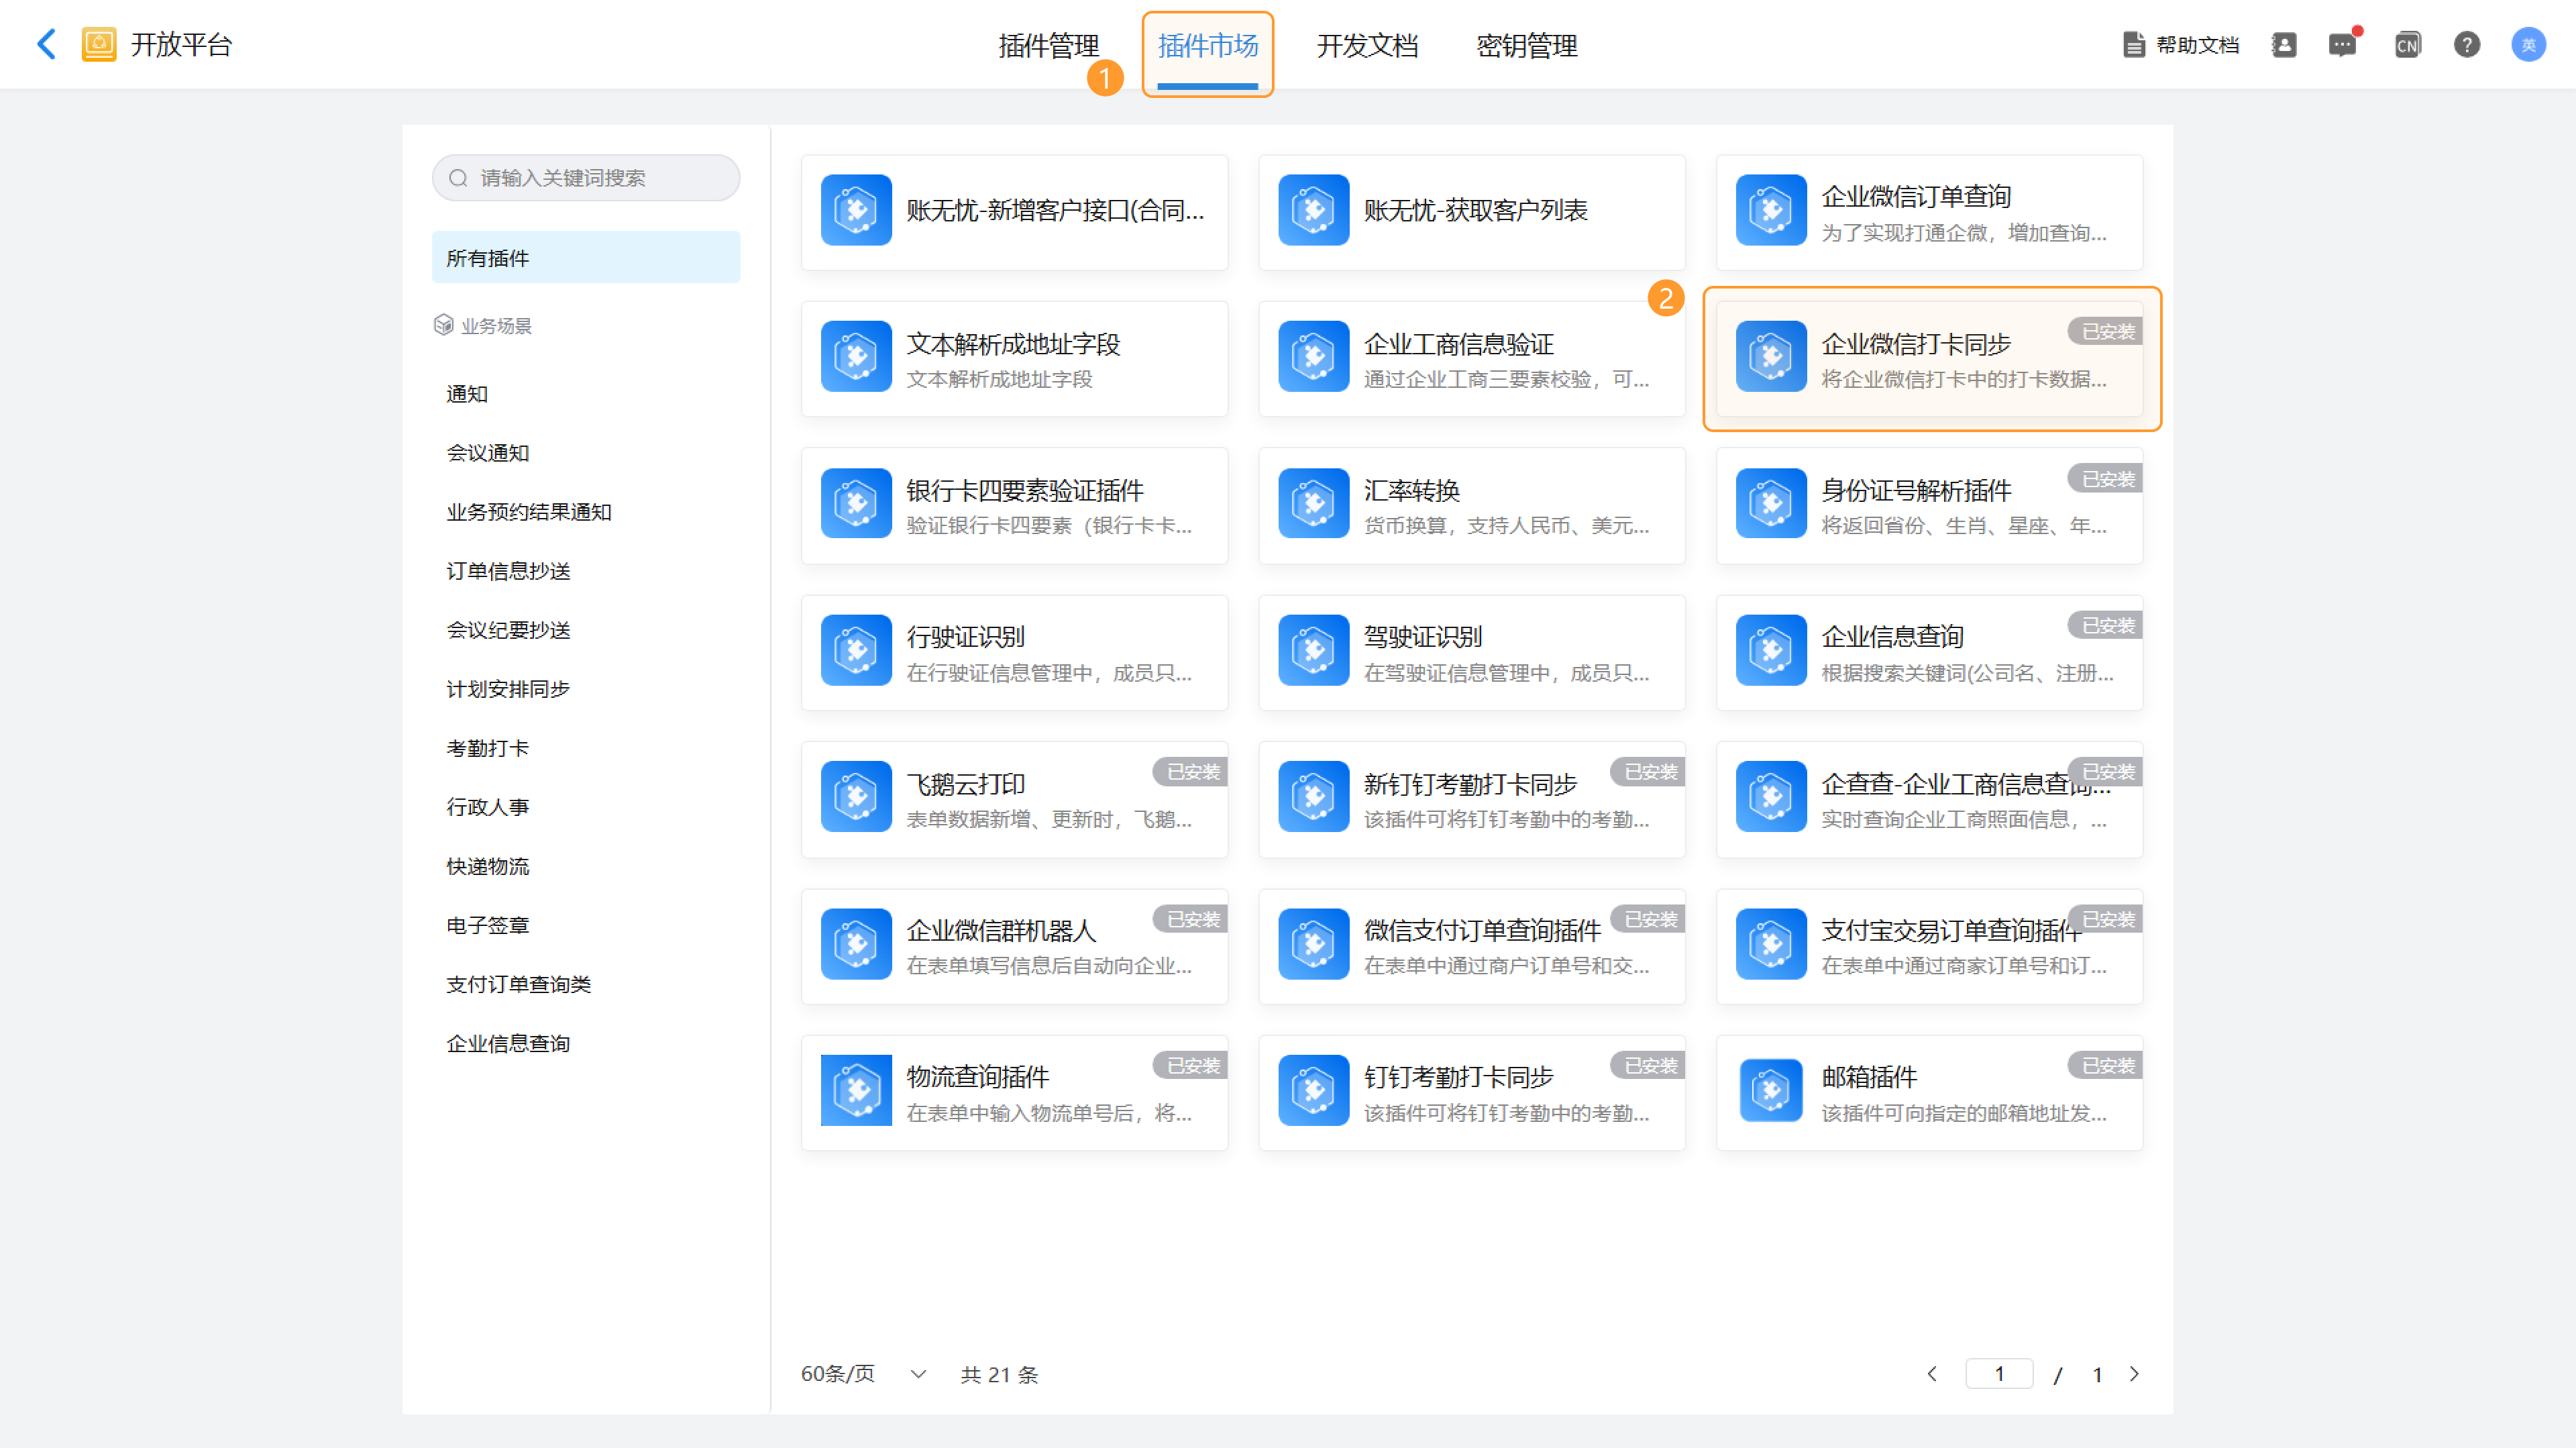Click the 钉钉考勤打卡同步 plugin icon
Screen dimensions: 2576x1448
pos(1314,1090)
